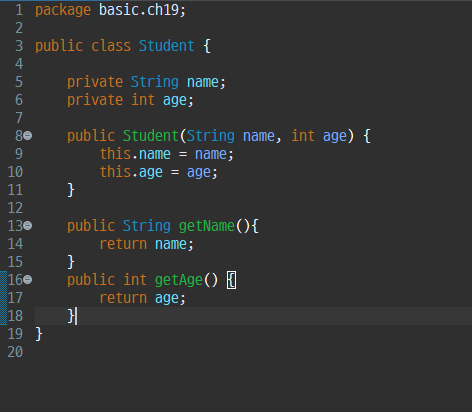The height and width of the screenshot is (412, 472).
Task: Click class closing brace on line 19
Action: [x=39, y=334]
